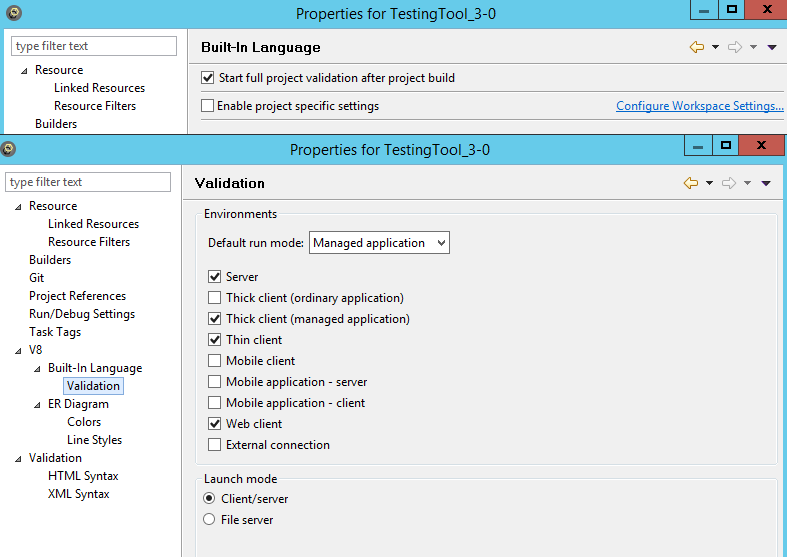
Task: Uncheck Thin client environment
Action: [214, 340]
